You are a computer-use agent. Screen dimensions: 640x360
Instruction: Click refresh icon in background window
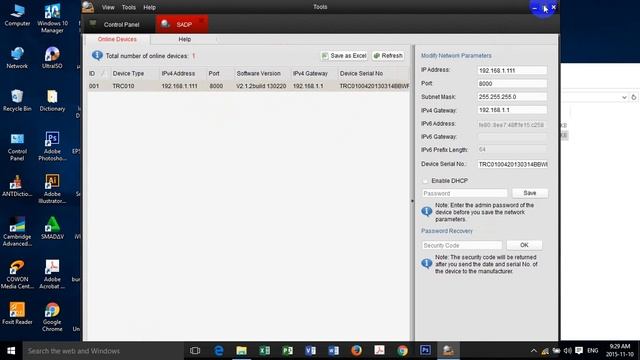634,97
